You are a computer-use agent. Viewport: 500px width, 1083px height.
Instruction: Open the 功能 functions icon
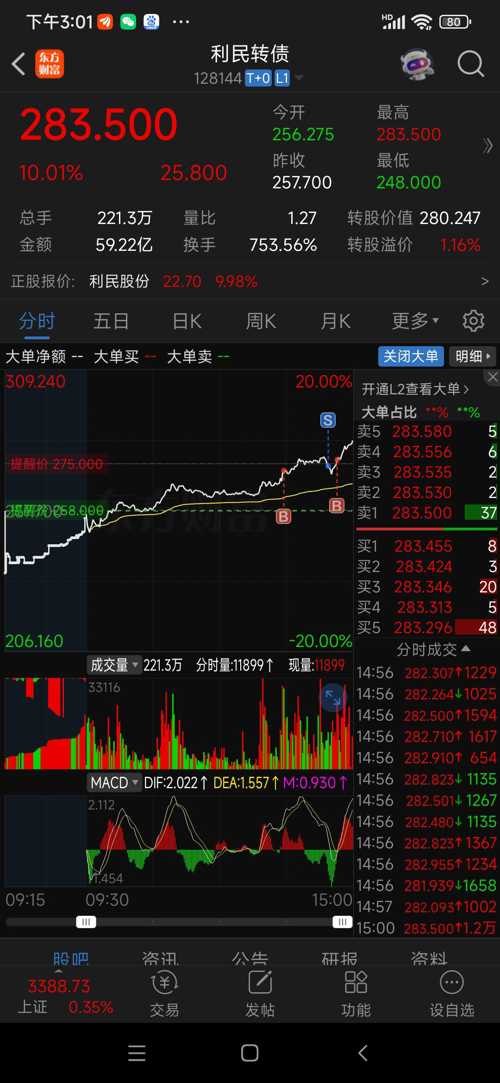(356, 993)
